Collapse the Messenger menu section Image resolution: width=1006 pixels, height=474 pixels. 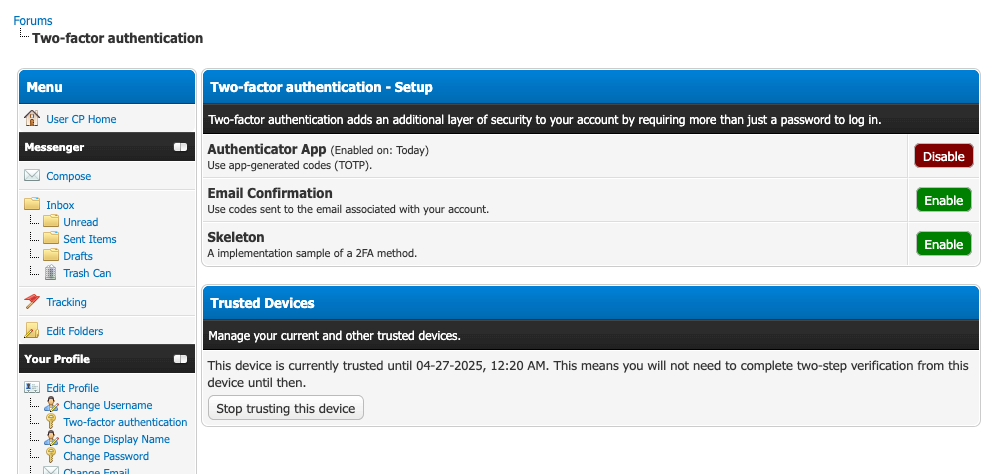click(180, 147)
